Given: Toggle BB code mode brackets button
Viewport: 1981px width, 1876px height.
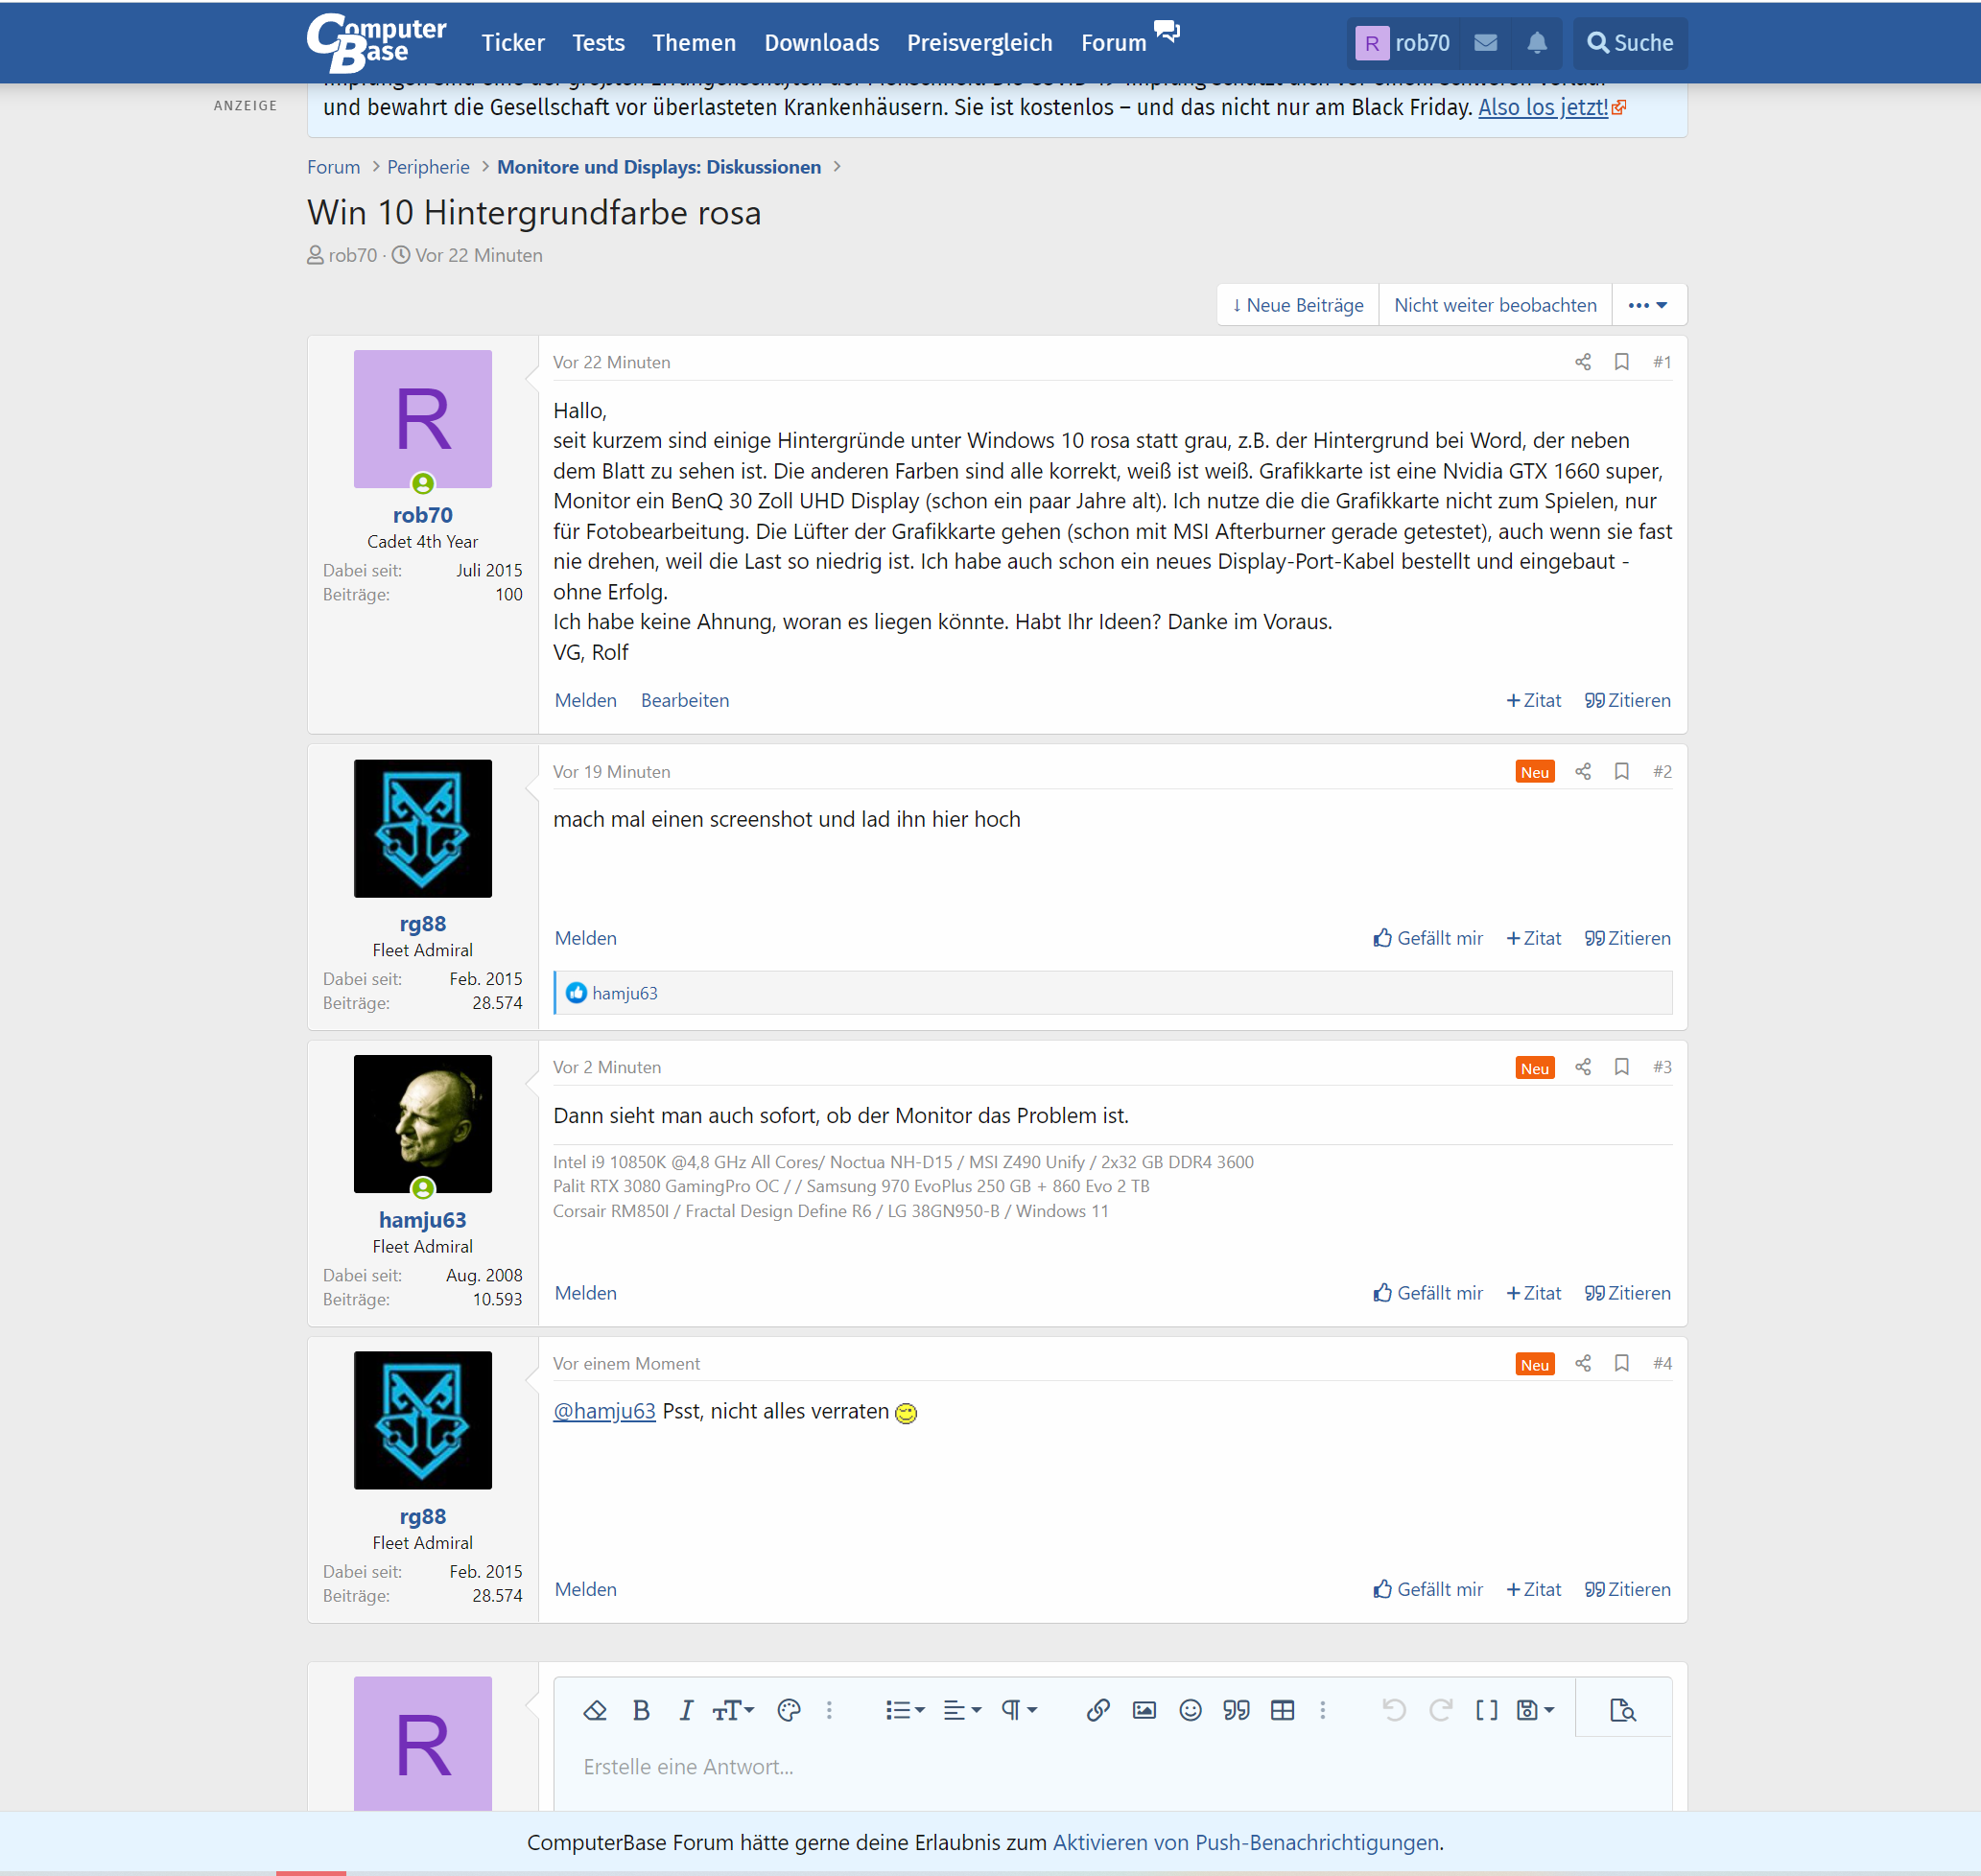Looking at the screenshot, I should pos(1487,1710).
